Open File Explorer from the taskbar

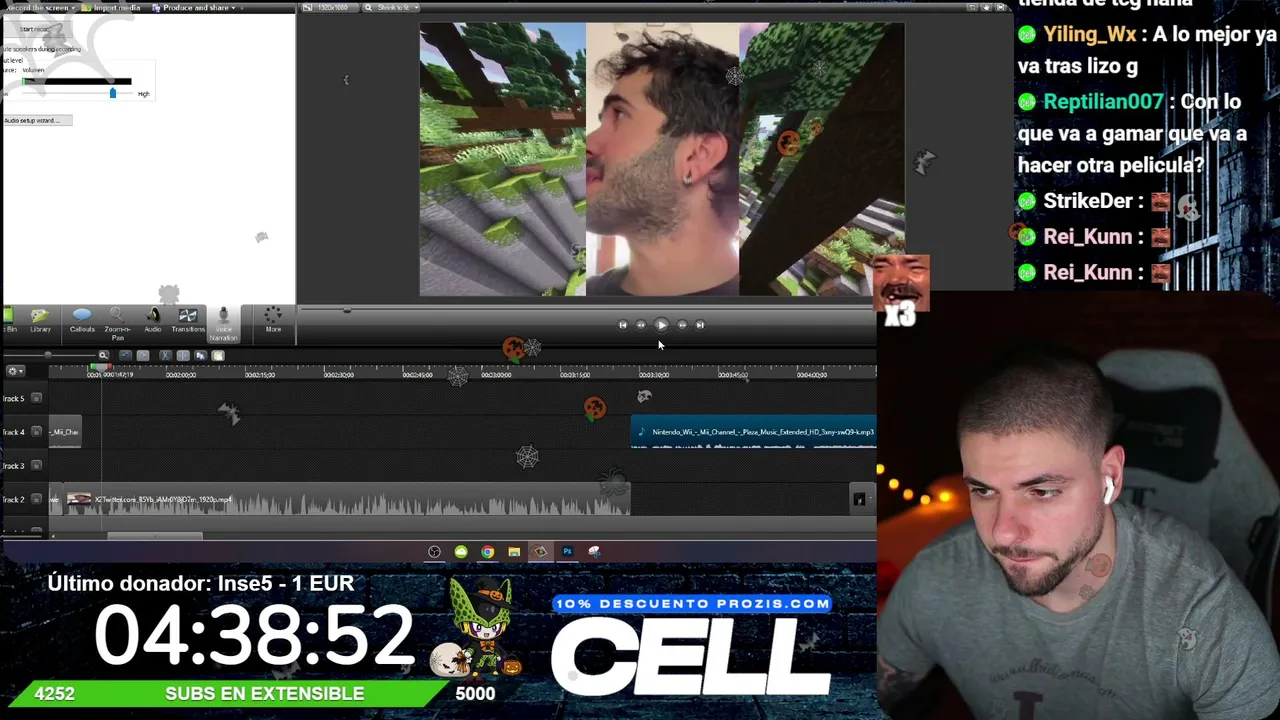(x=514, y=552)
